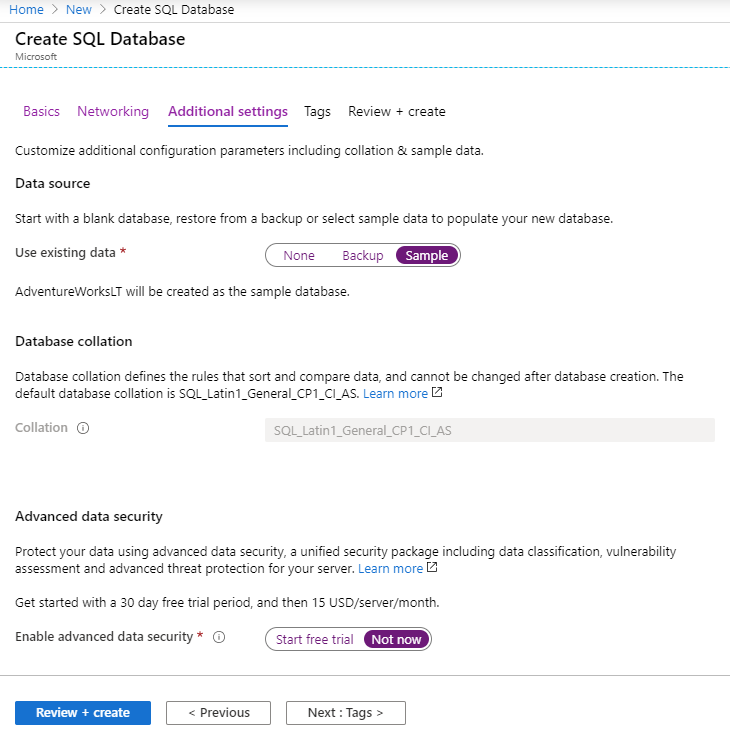This screenshot has height=733, width=730.
Task: Click the Microsoft subtitle under the page title
Action: point(36,57)
